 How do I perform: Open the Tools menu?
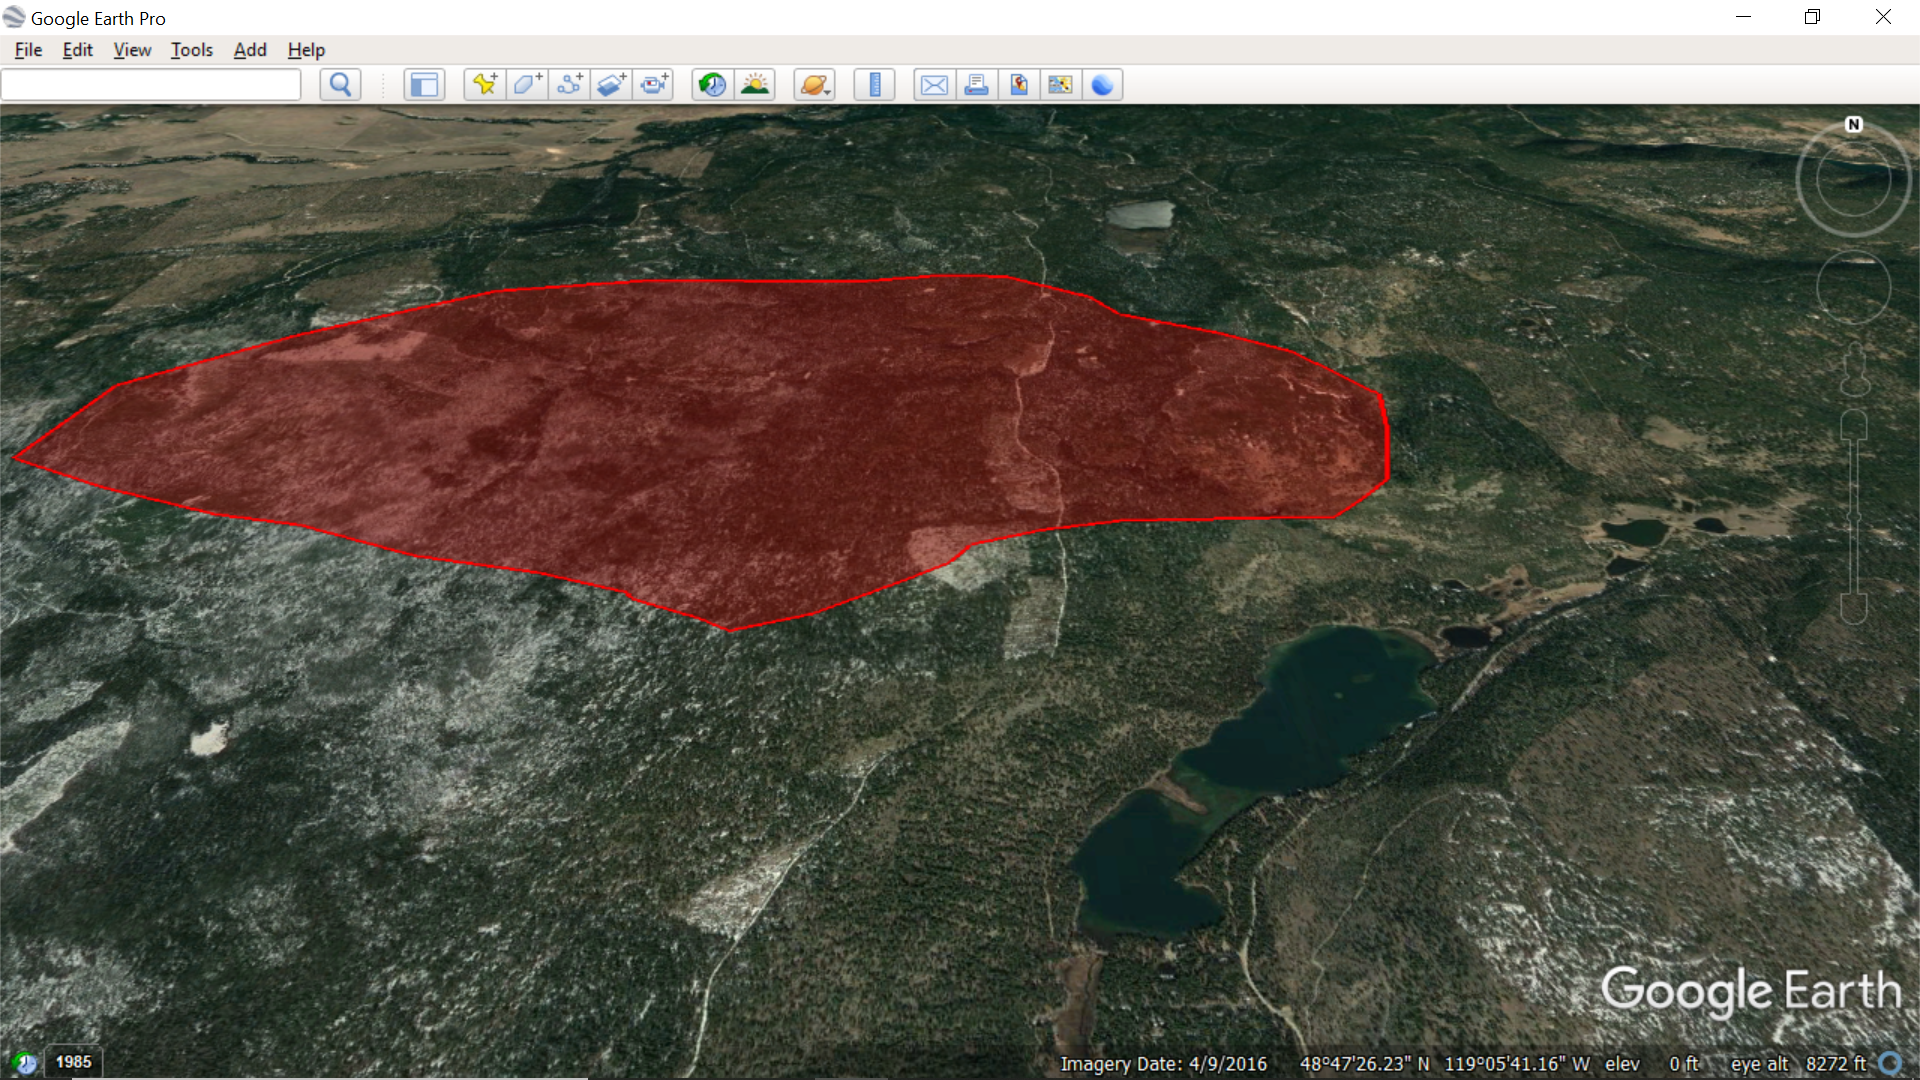point(191,50)
